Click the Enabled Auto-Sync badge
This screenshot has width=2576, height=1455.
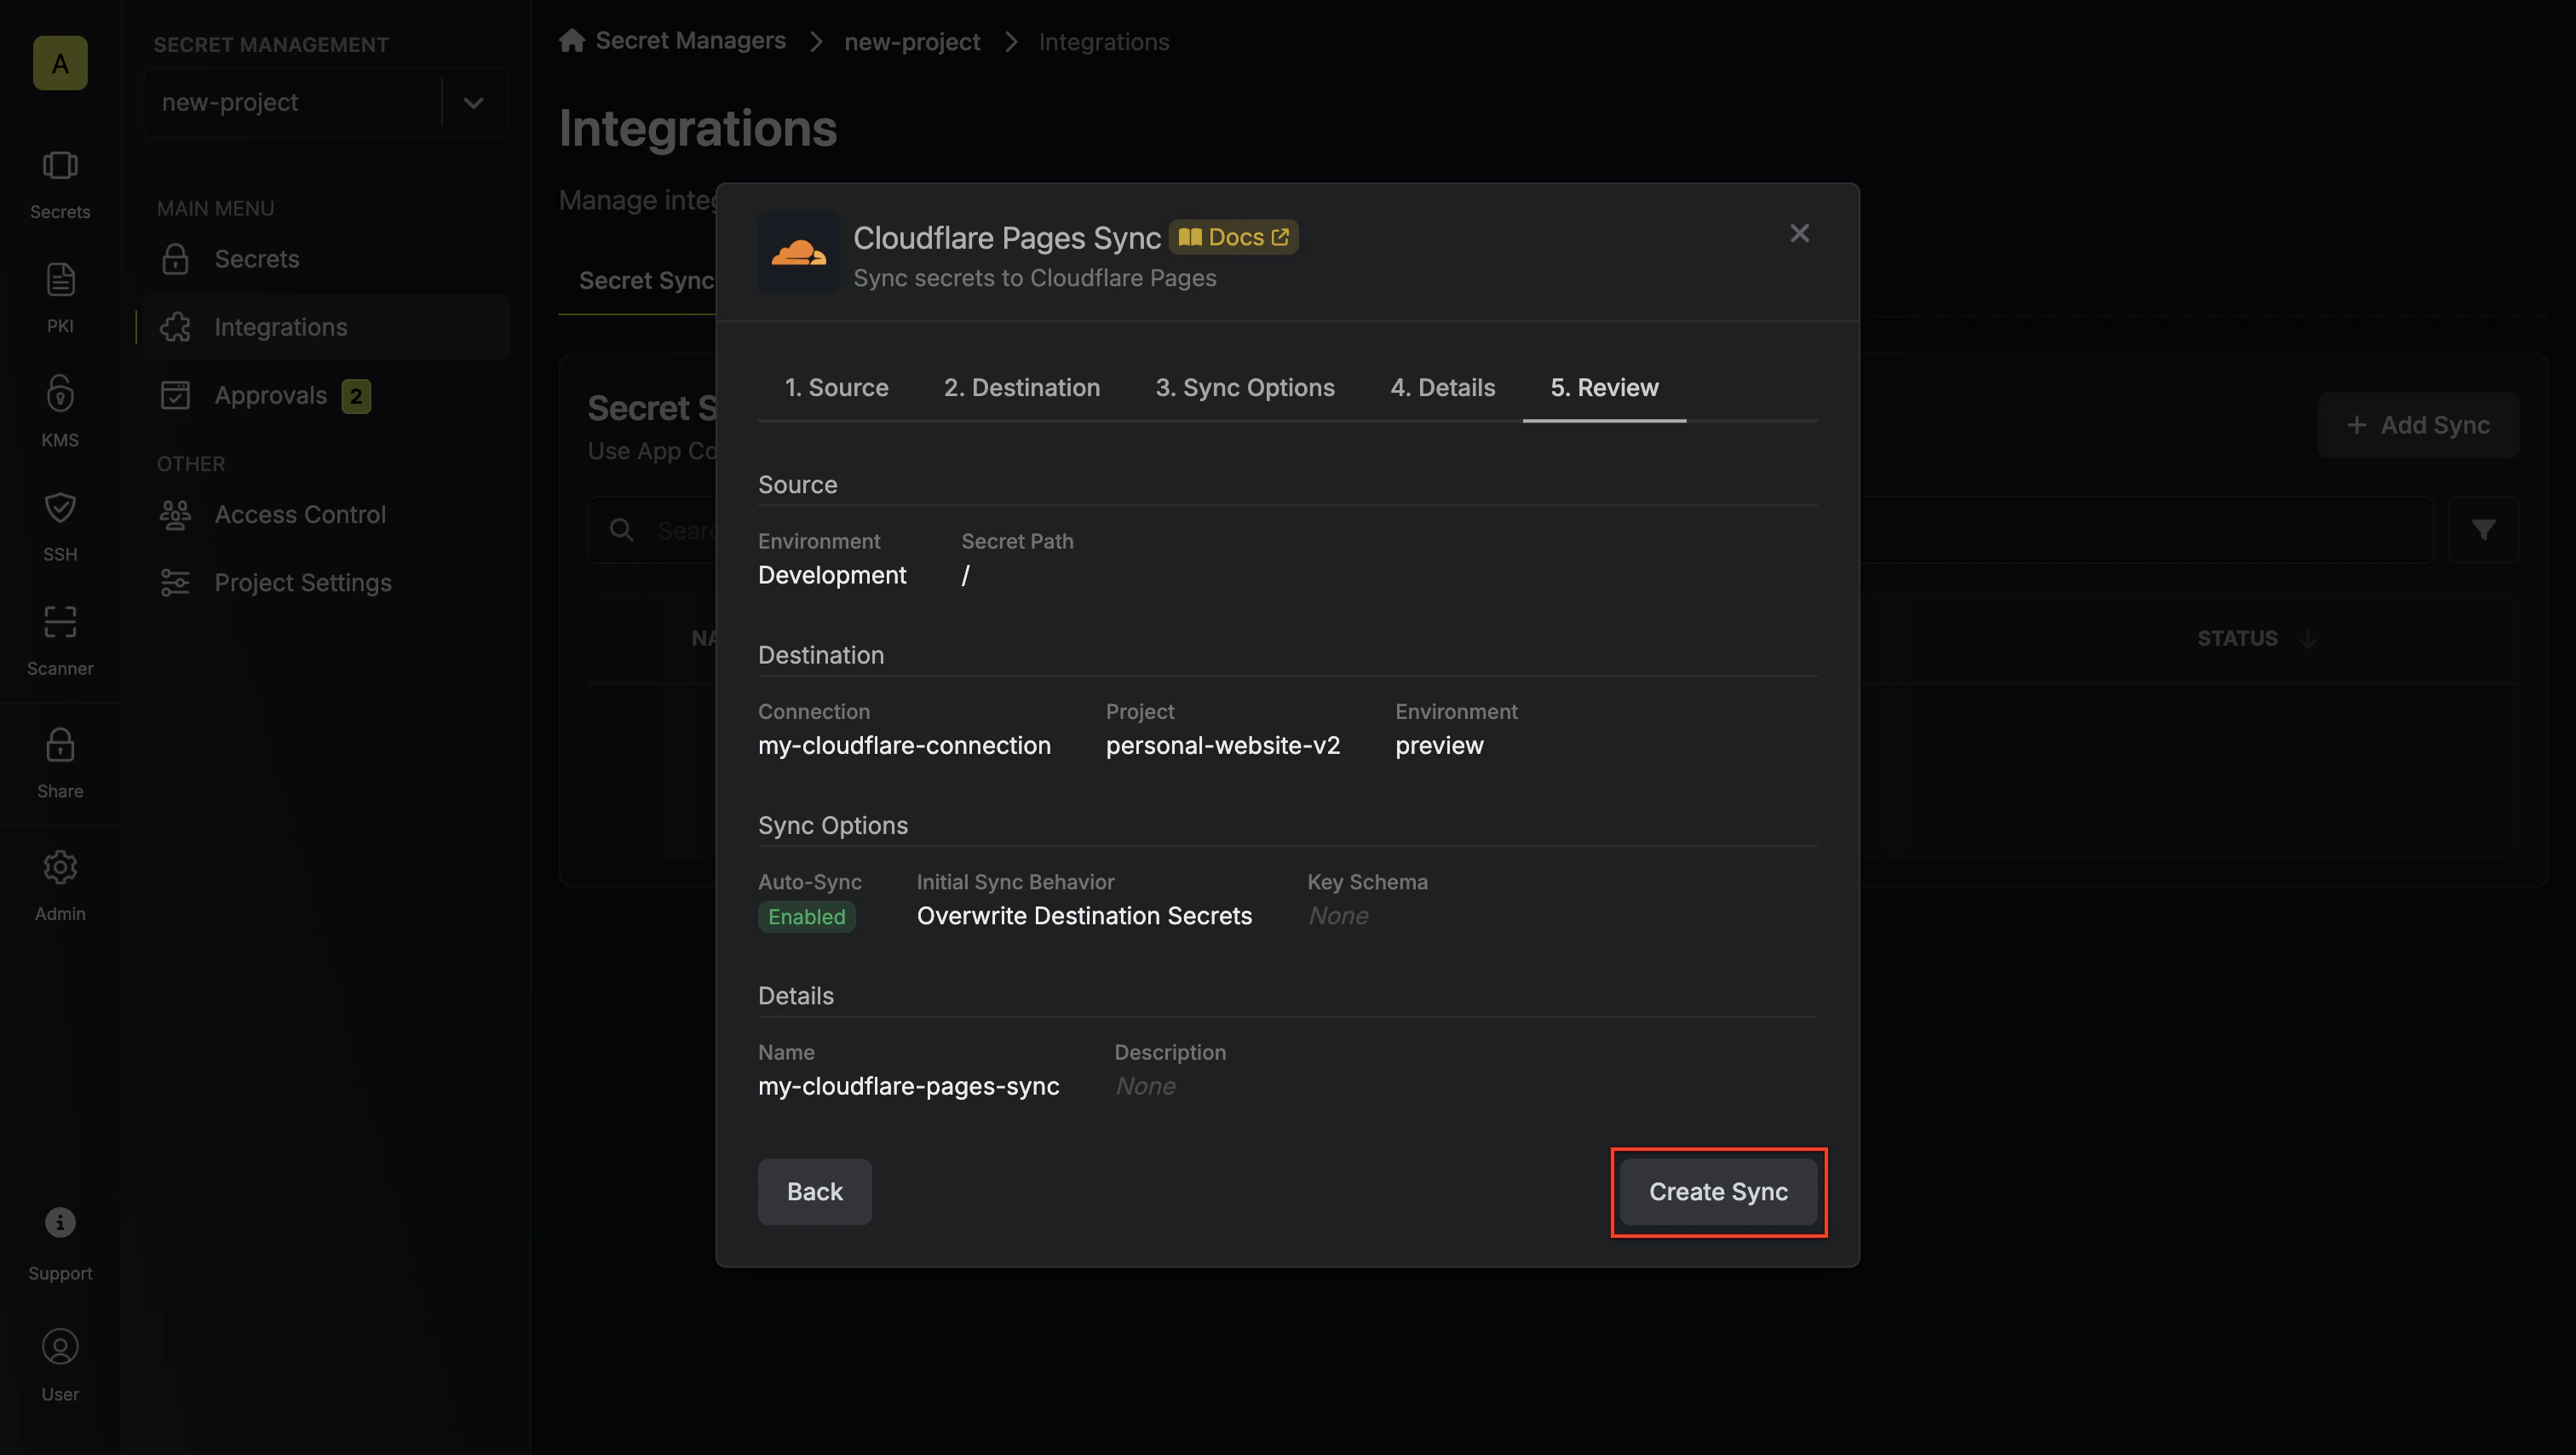click(806, 916)
